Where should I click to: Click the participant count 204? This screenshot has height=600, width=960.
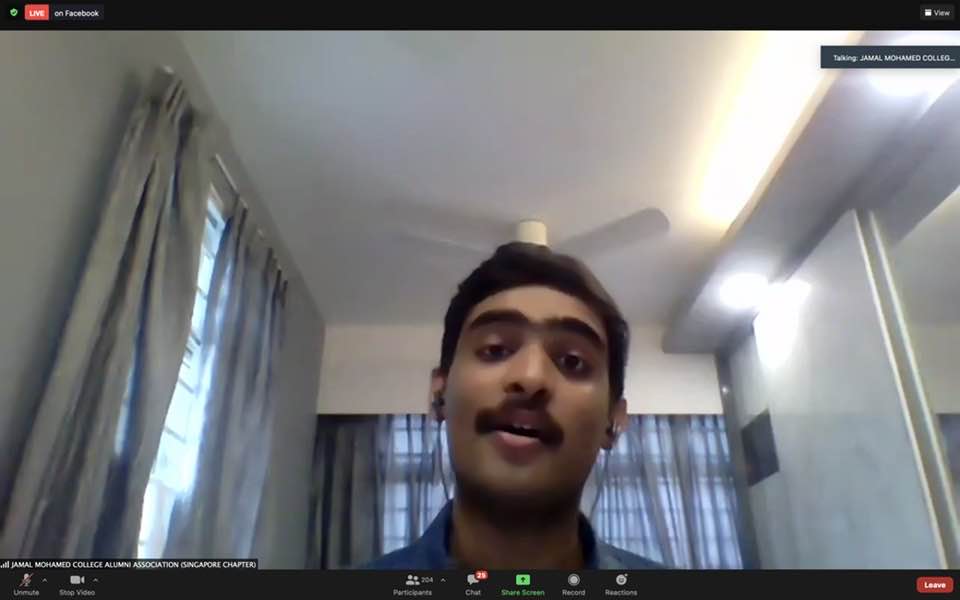pos(427,580)
